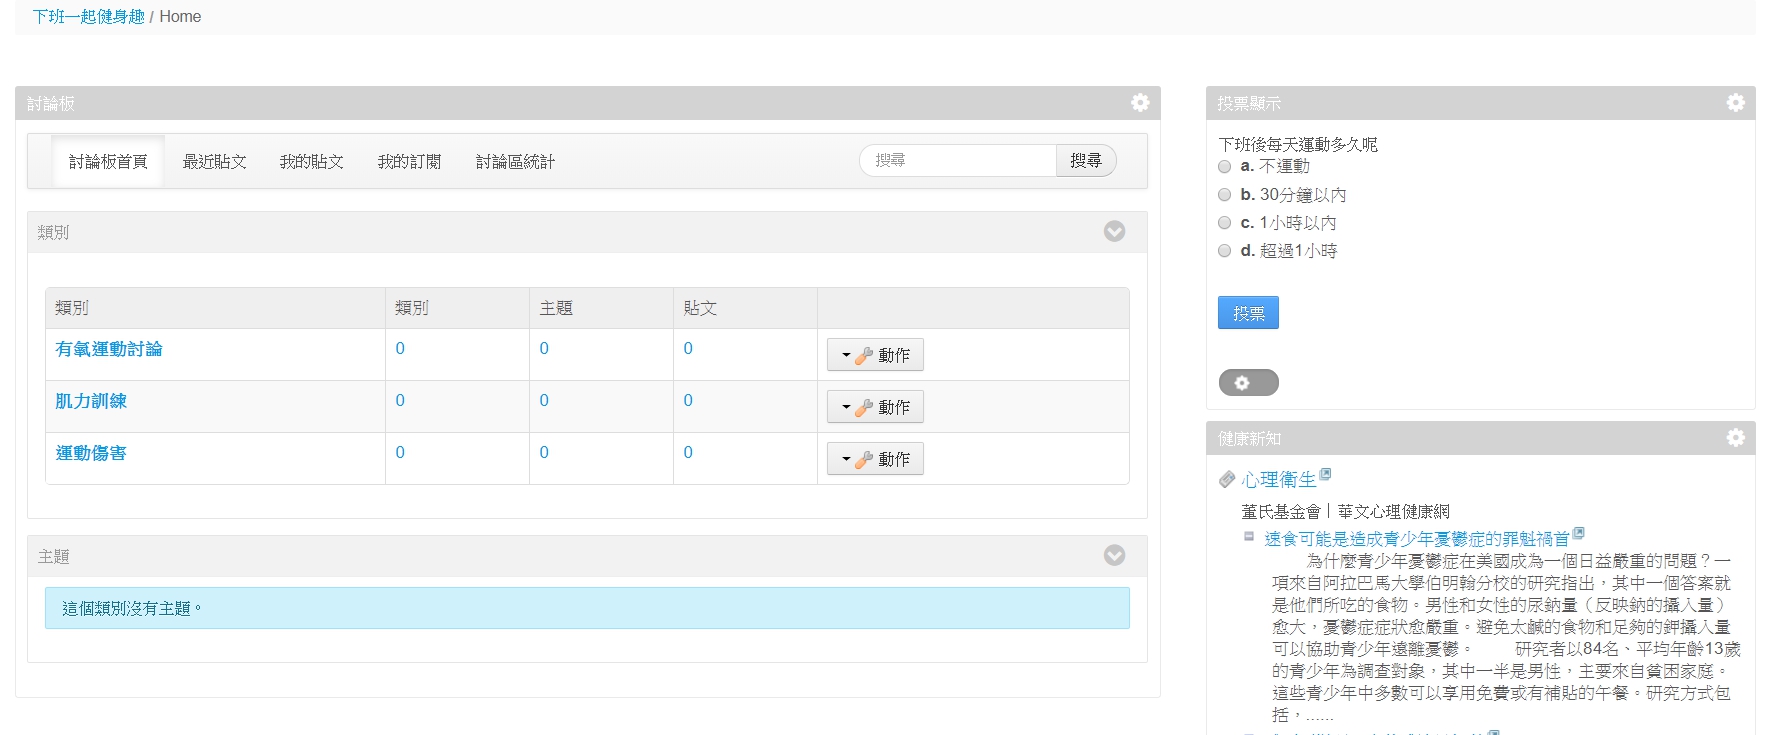The height and width of the screenshot is (735, 1770).
Task: Open the 有氧運動討論 category link
Action: [109, 349]
